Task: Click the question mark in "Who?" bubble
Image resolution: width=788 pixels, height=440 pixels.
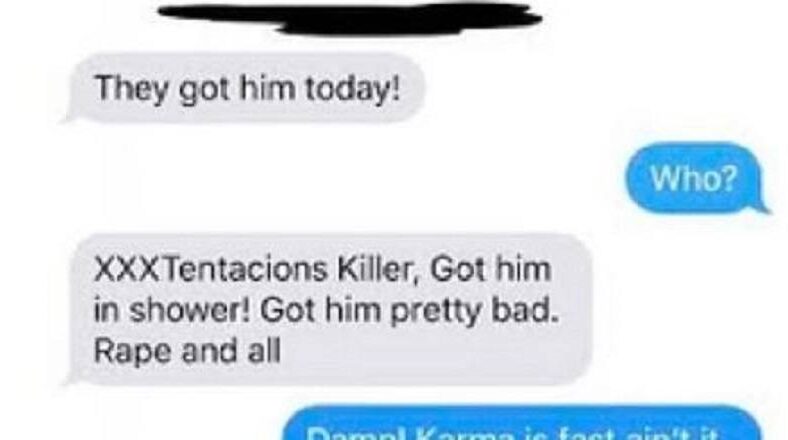Action: (729, 177)
